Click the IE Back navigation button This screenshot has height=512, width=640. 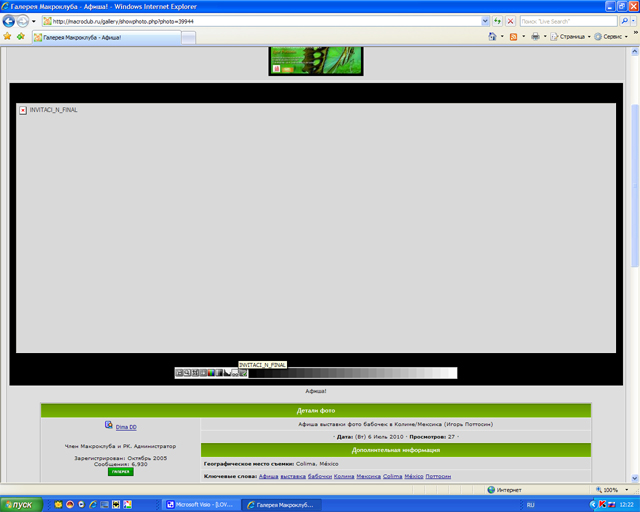coord(8,20)
